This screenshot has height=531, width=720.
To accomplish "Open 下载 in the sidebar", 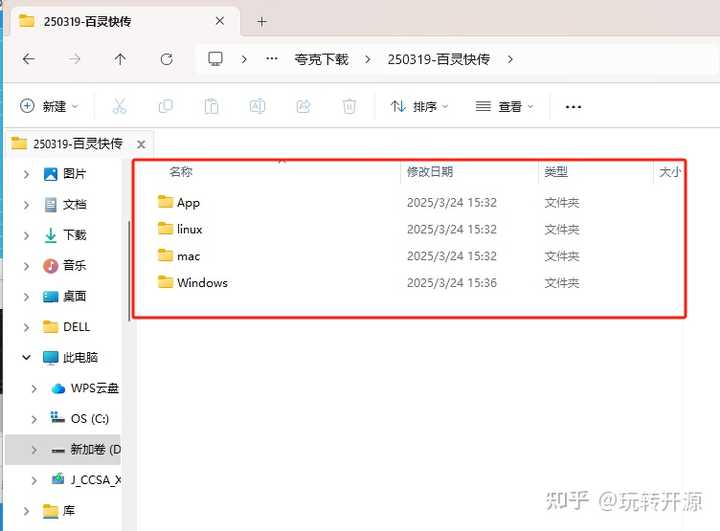I will coord(74,235).
